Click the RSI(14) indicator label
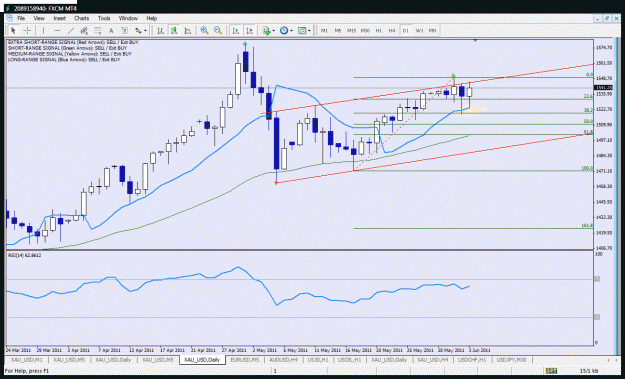 point(25,255)
